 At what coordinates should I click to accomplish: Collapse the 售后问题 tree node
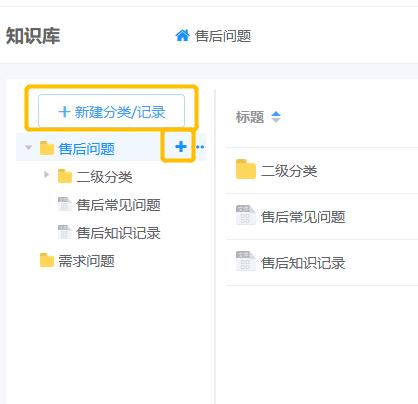click(29, 147)
